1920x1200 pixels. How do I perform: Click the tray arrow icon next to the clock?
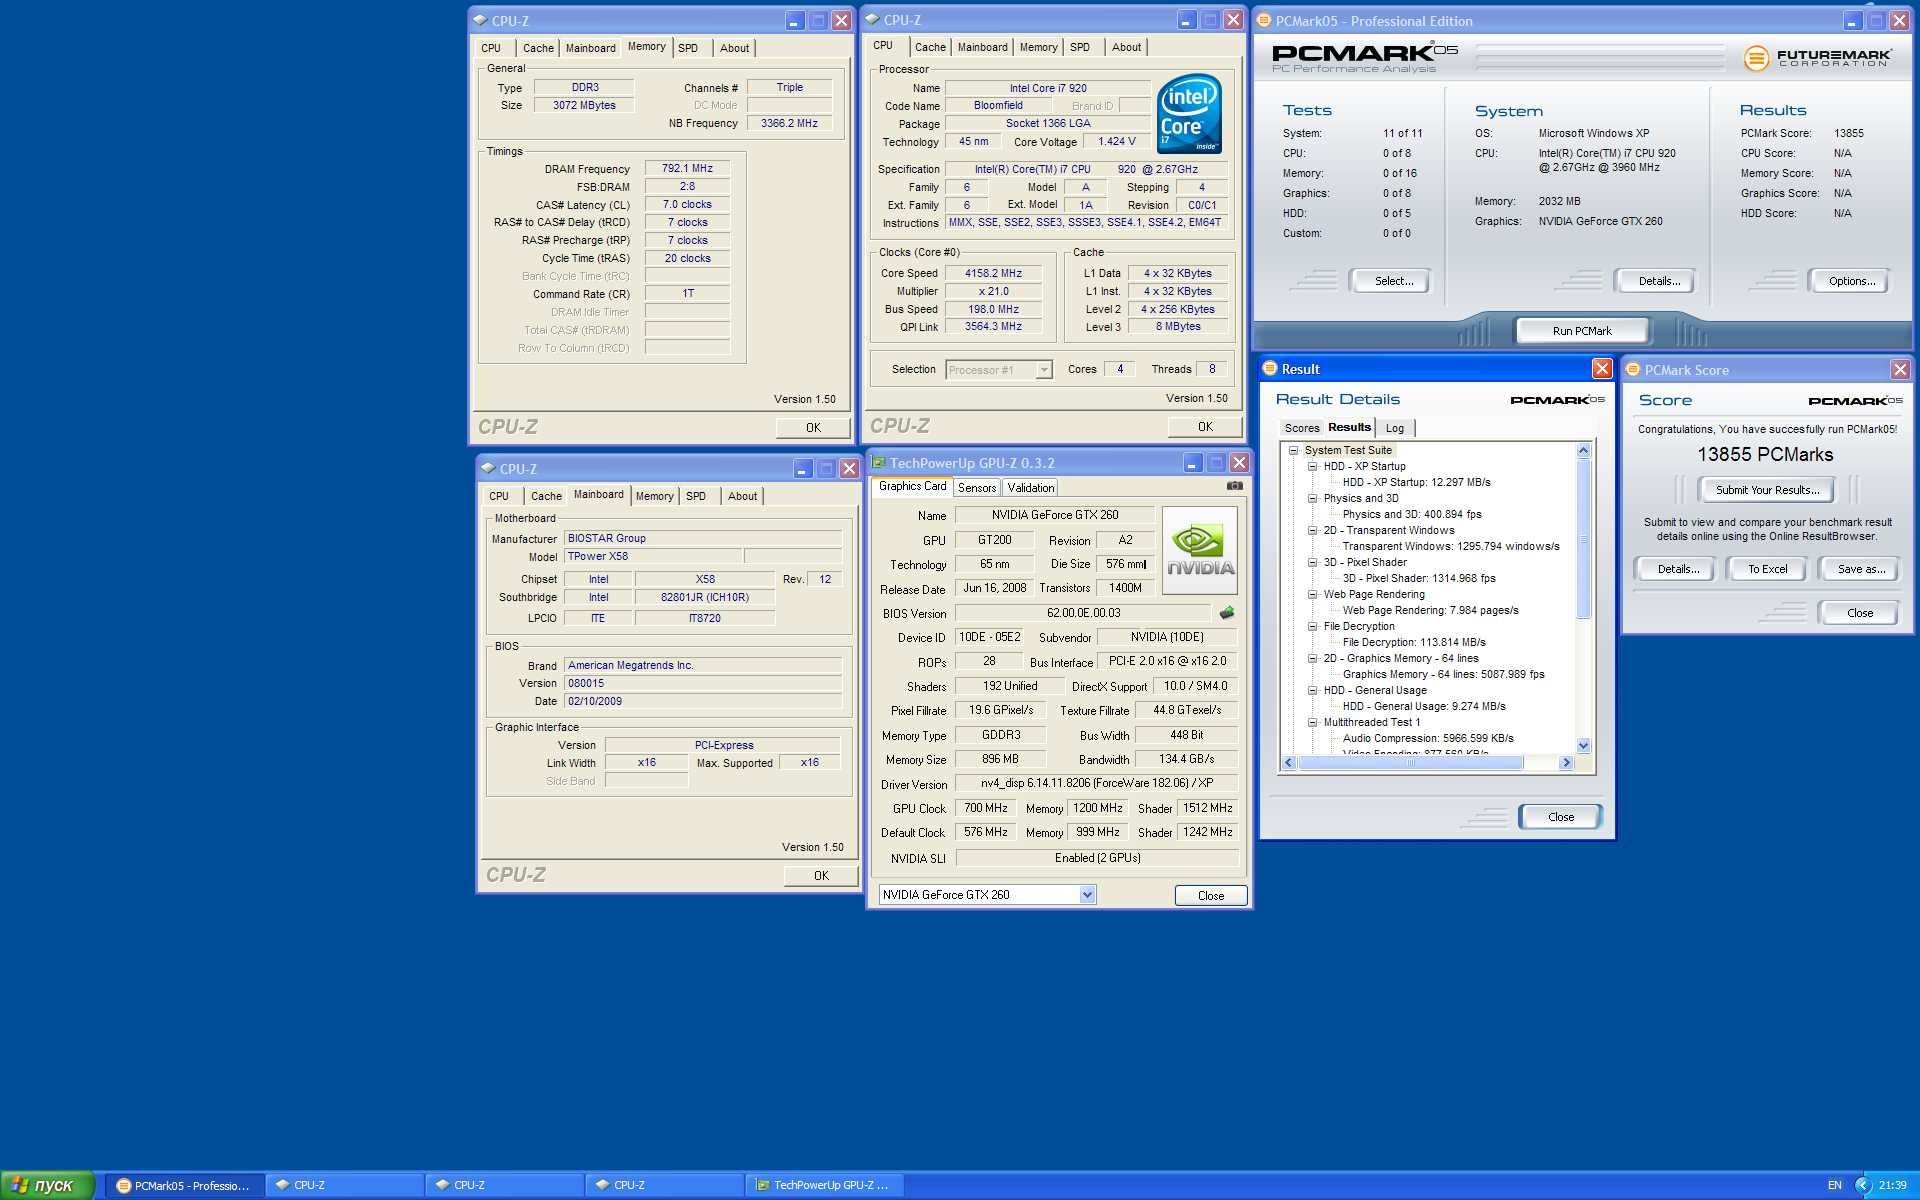1862,1185
